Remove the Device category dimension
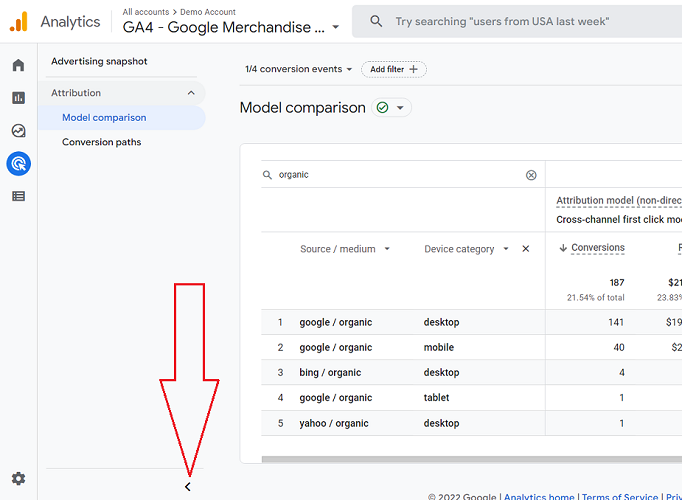The height and width of the screenshot is (500, 682). [x=525, y=249]
